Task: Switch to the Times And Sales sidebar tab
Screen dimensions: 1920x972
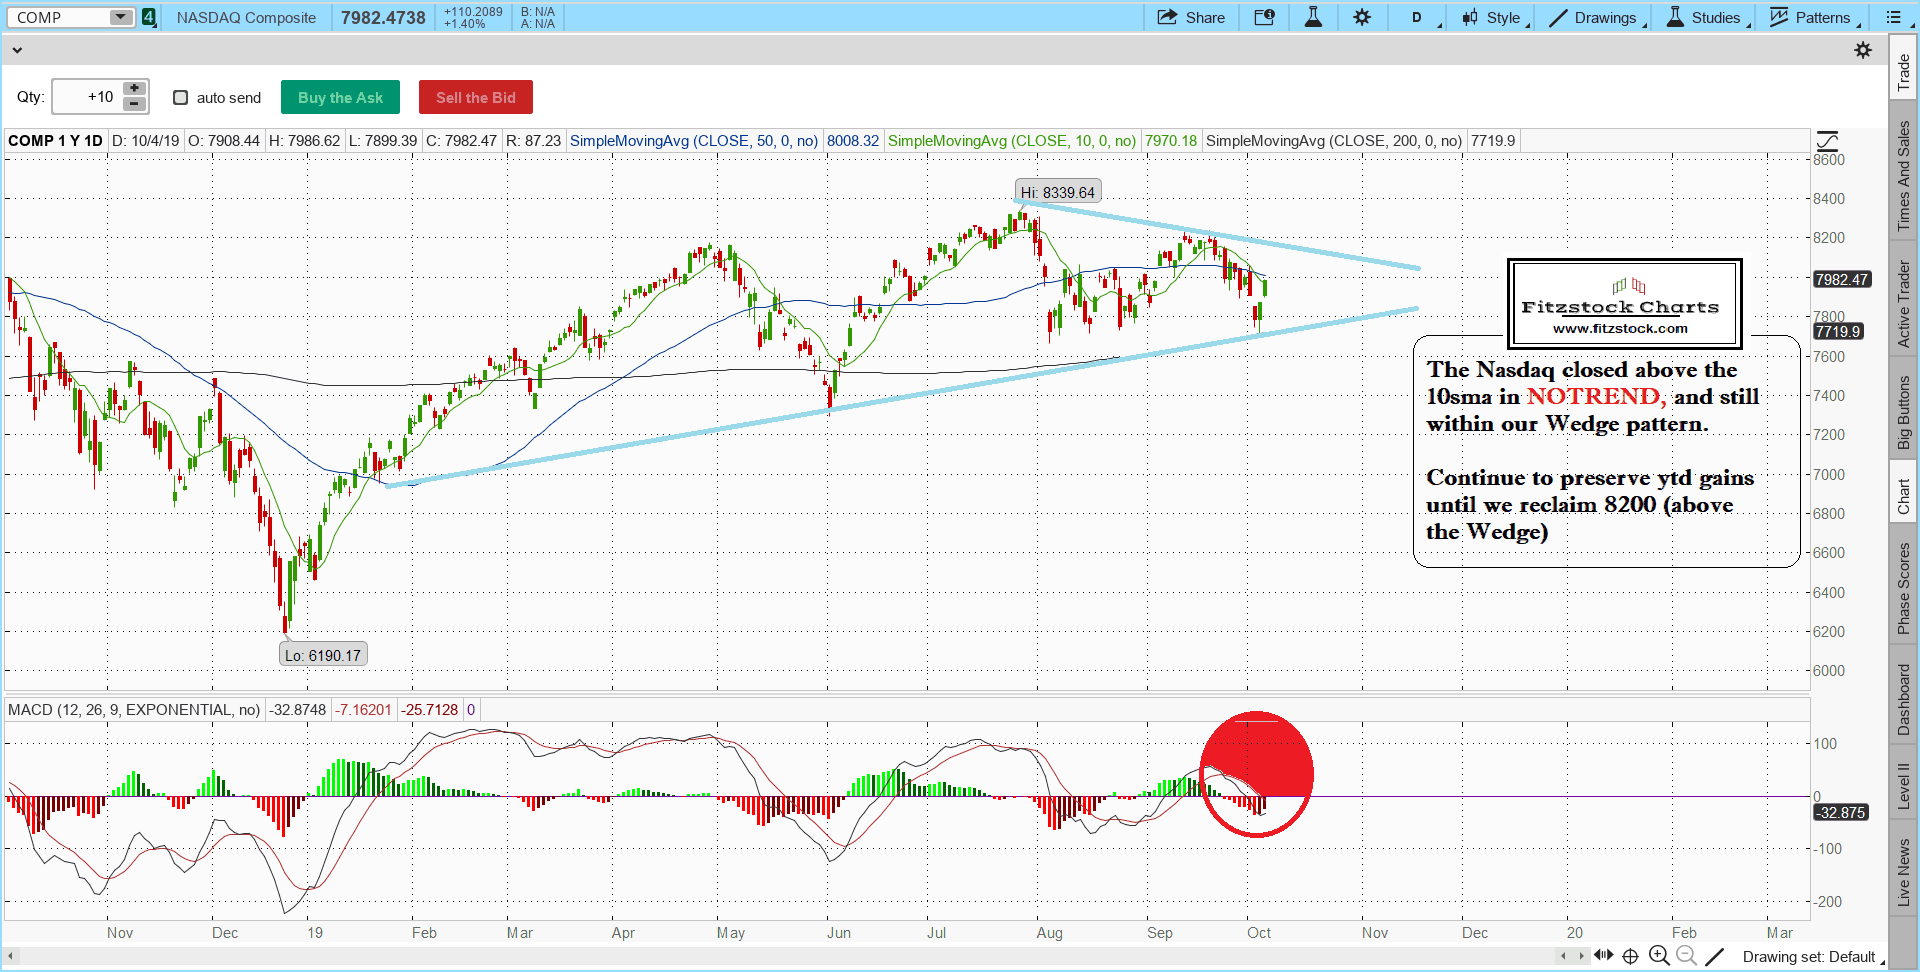Action: [x=1904, y=176]
